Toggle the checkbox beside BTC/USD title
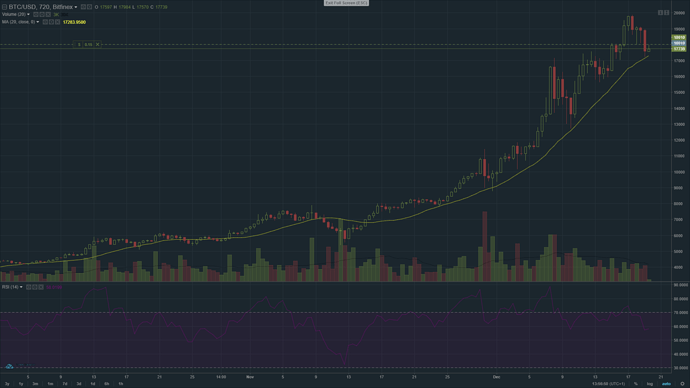 click(x=4, y=7)
